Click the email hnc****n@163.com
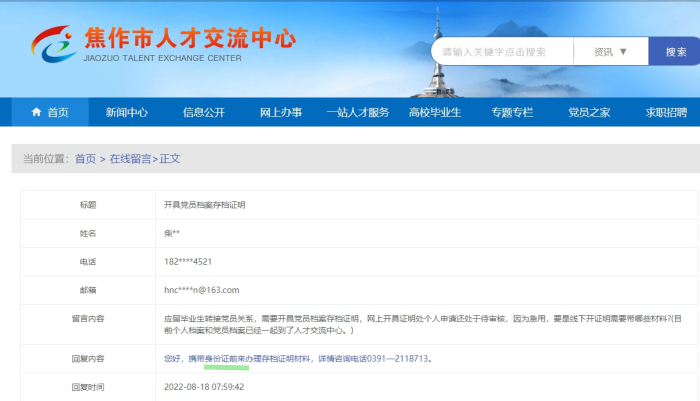The image size is (700, 401). click(x=202, y=290)
